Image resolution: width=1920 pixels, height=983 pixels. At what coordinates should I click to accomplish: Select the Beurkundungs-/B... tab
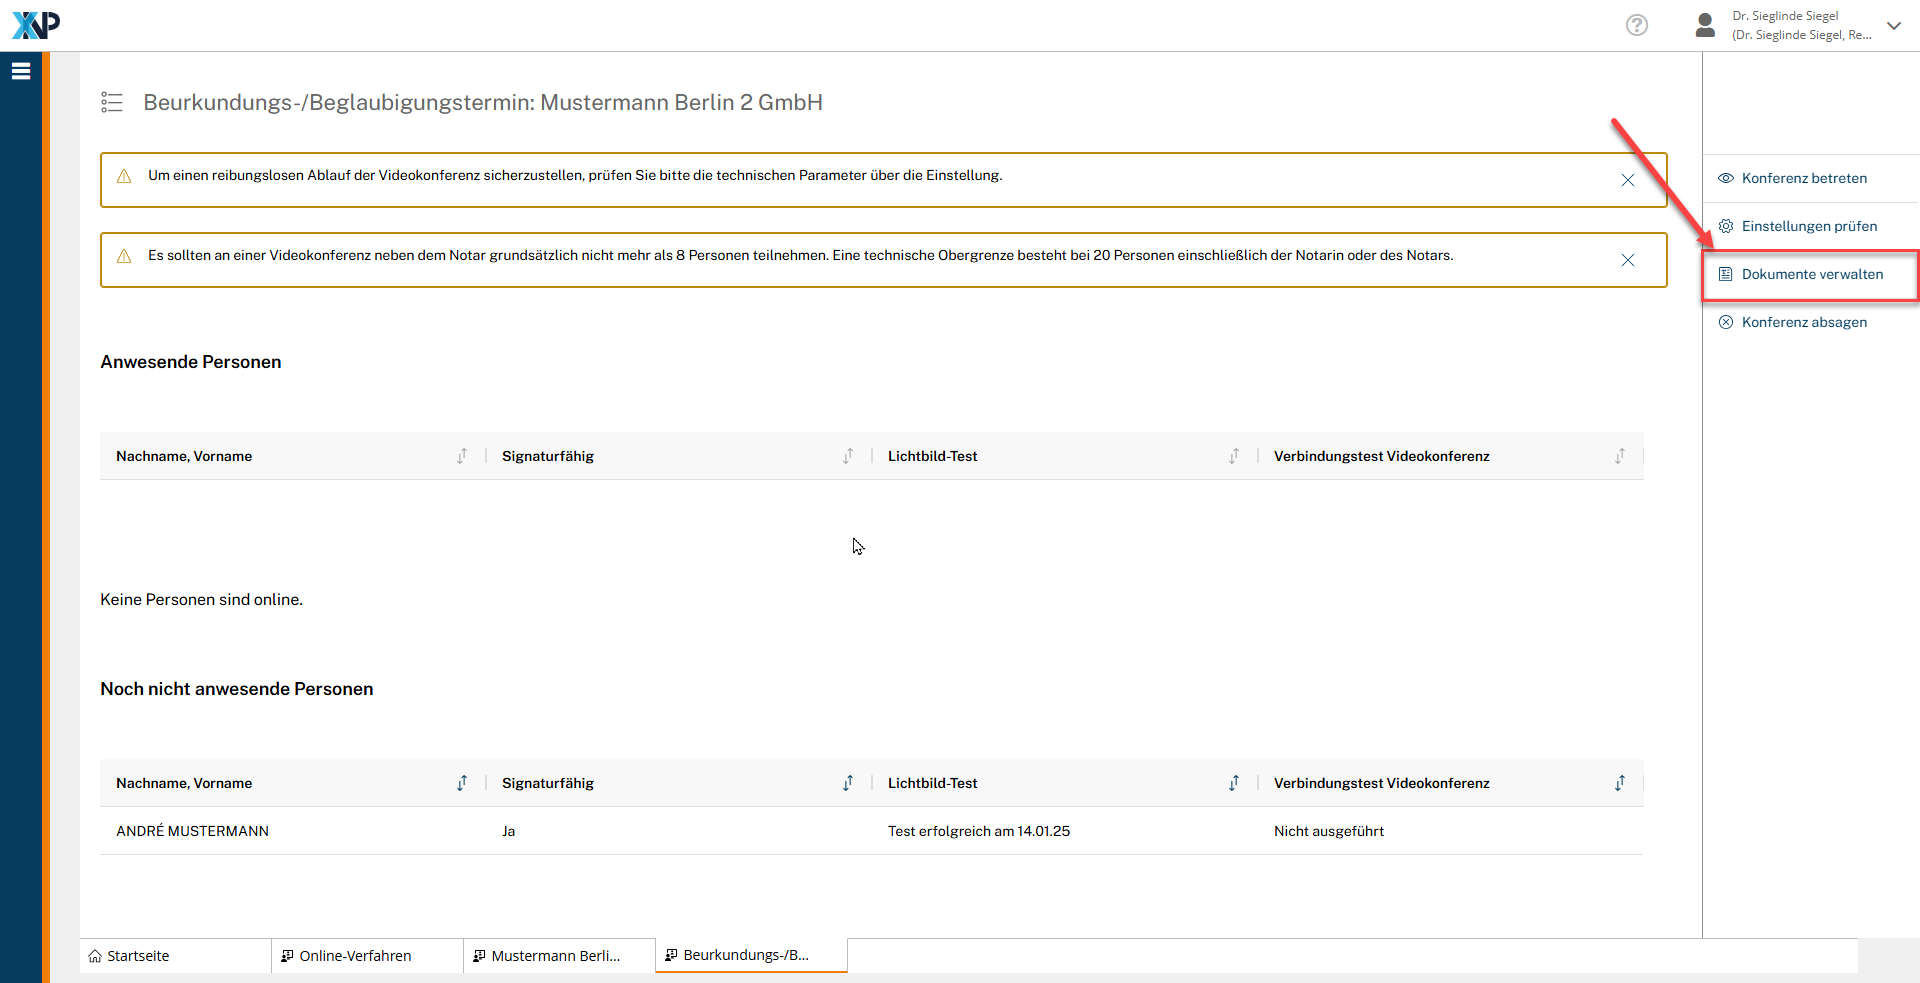(752, 955)
